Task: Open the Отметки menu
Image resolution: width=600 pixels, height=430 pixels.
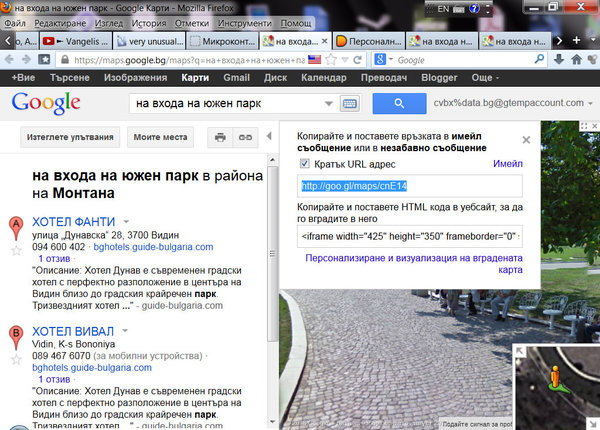Action: (x=192, y=23)
